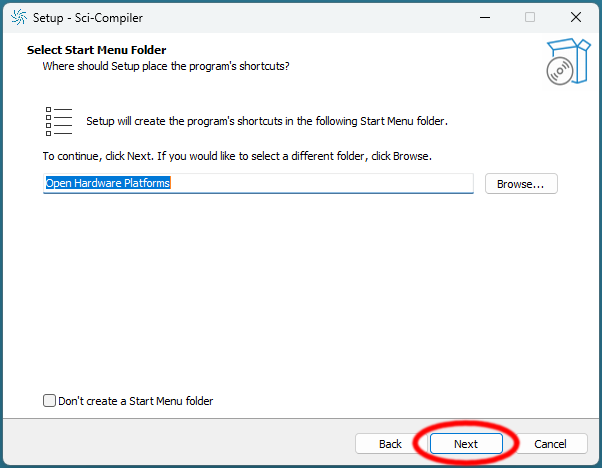The width and height of the screenshot is (602, 468).
Task: Go Back to the previous setup step
Action: click(390, 444)
